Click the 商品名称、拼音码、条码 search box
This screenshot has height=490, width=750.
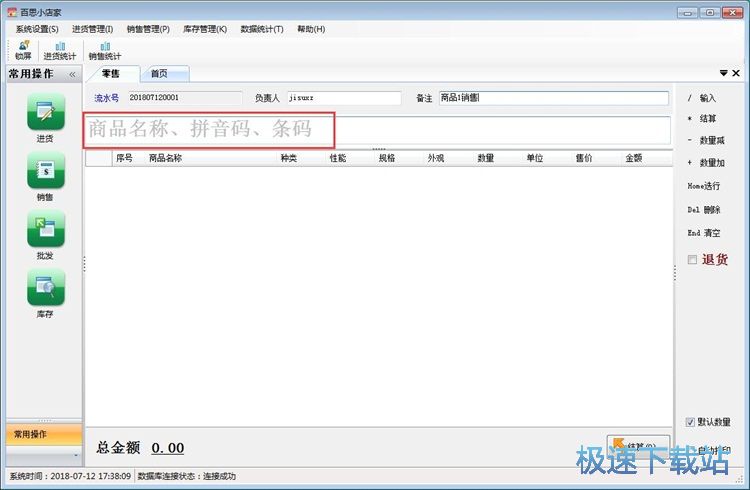[377, 129]
